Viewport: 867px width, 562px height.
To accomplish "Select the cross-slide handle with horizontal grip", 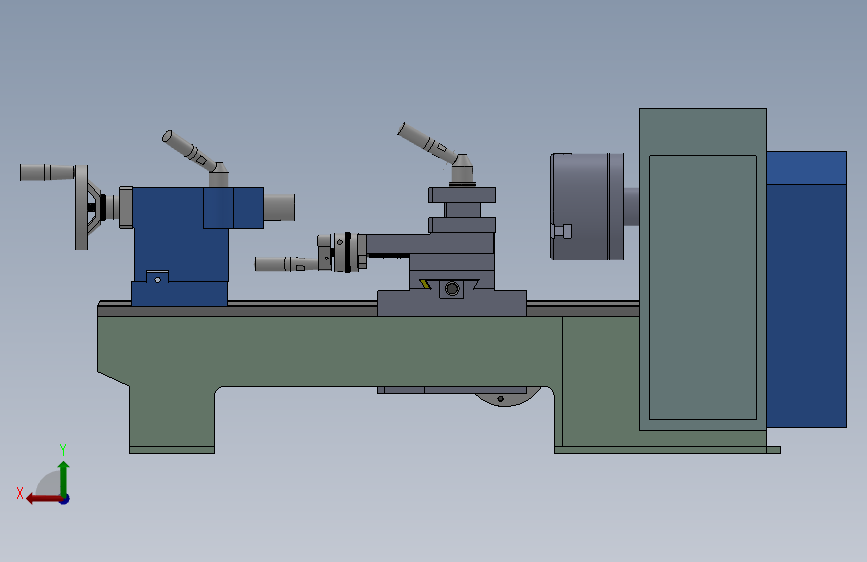I will (285, 264).
